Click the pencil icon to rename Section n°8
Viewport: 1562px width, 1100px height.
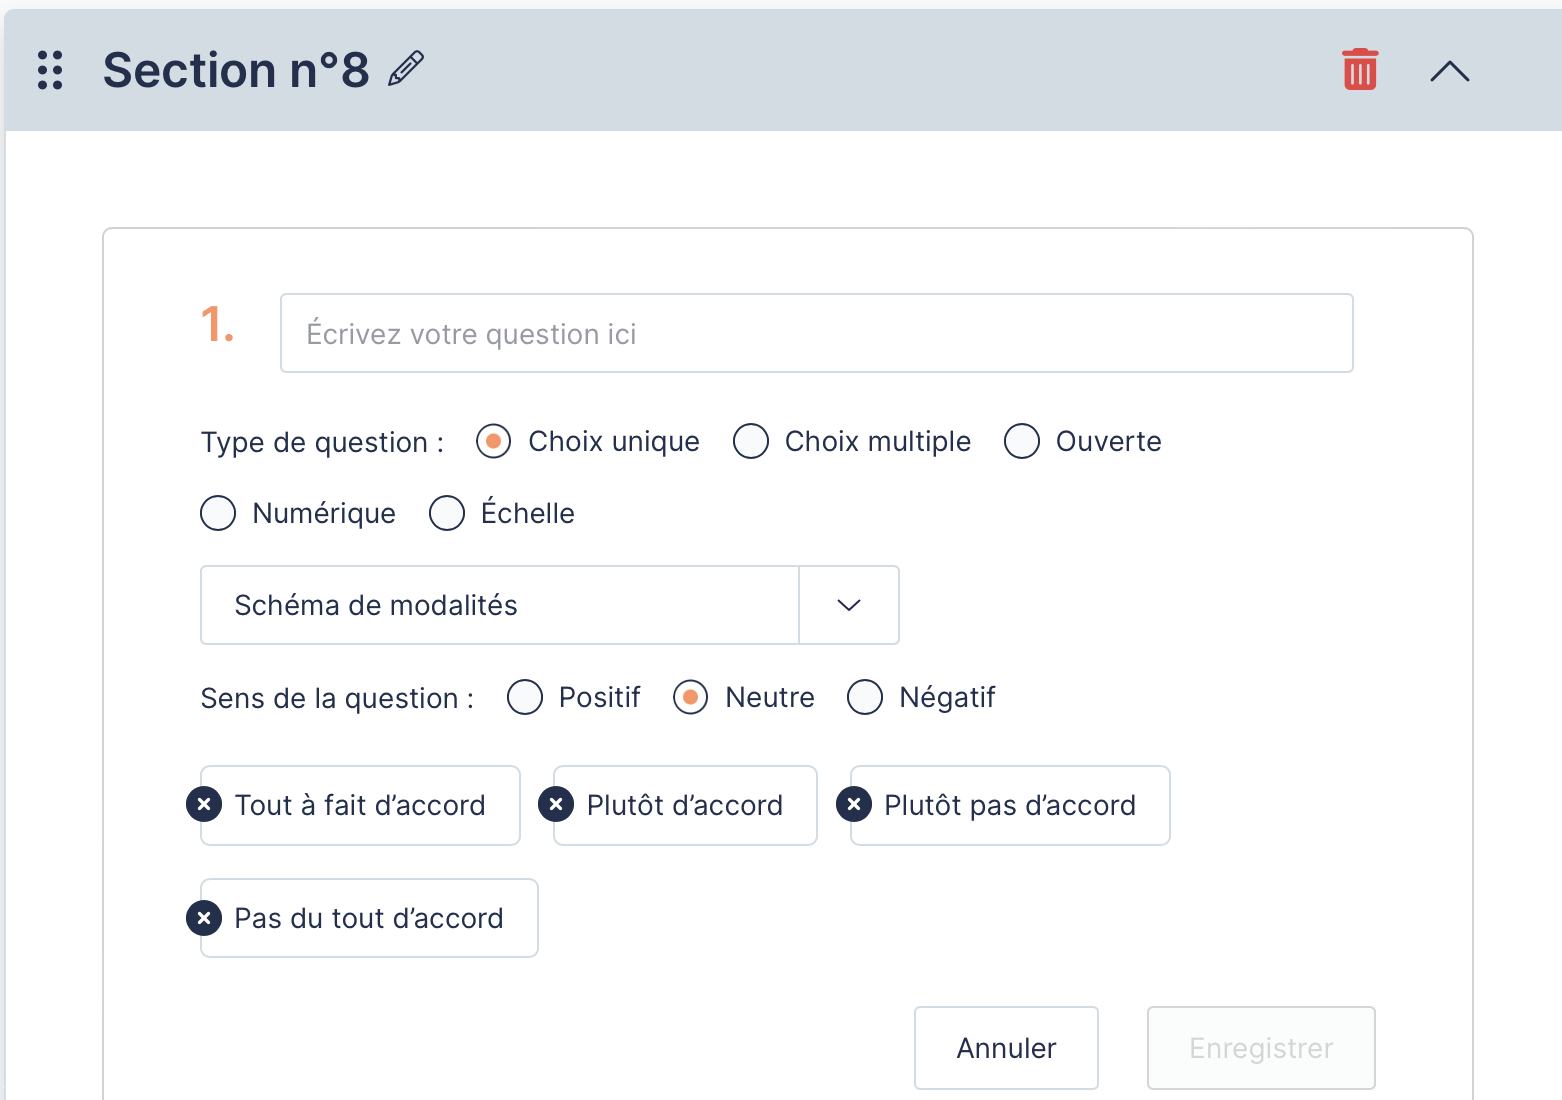coord(406,70)
